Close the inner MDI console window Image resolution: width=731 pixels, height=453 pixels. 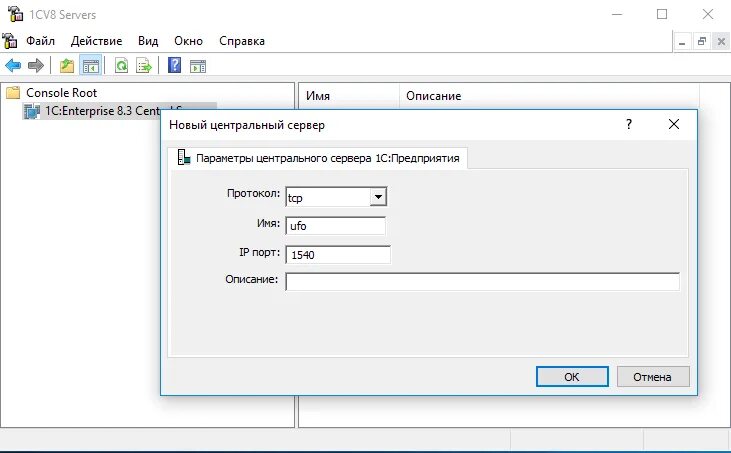721,41
